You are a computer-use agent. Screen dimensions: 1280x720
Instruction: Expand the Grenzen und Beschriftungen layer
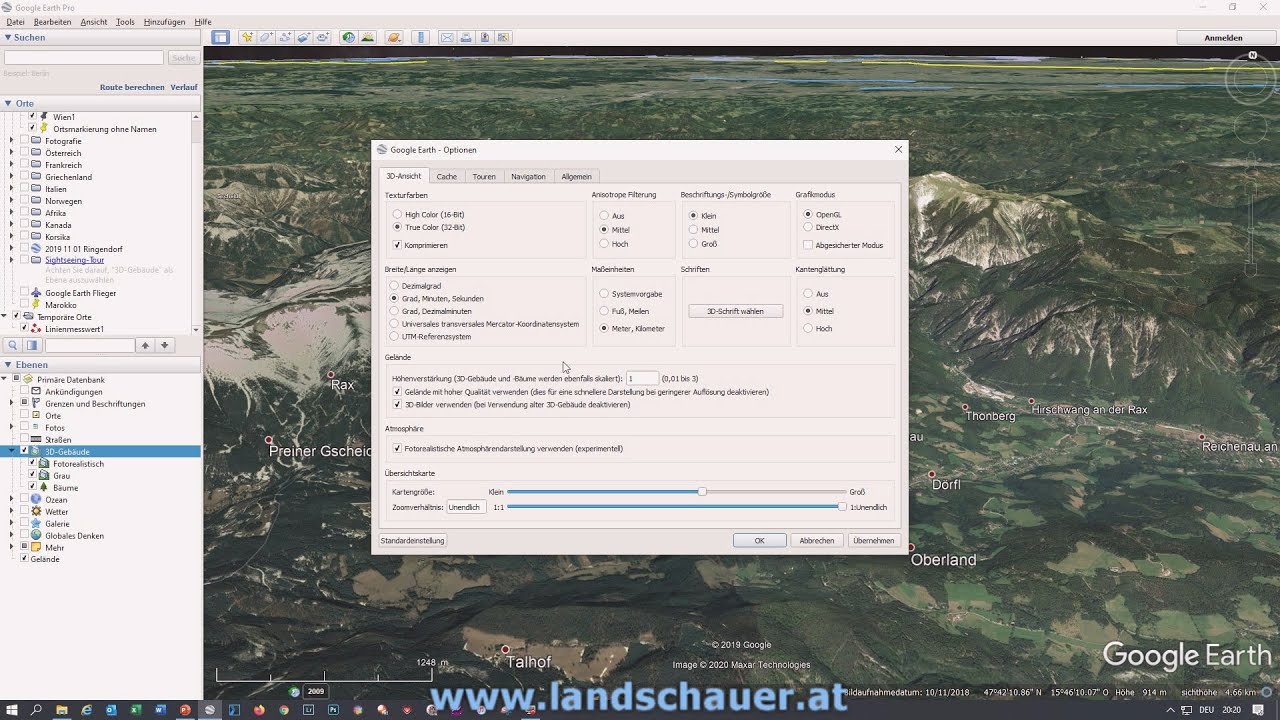(x=12, y=404)
